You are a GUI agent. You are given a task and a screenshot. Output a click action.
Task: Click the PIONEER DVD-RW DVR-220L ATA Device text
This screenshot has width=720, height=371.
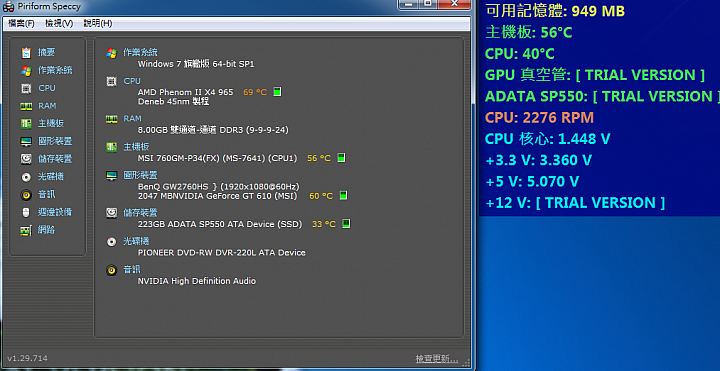222,253
